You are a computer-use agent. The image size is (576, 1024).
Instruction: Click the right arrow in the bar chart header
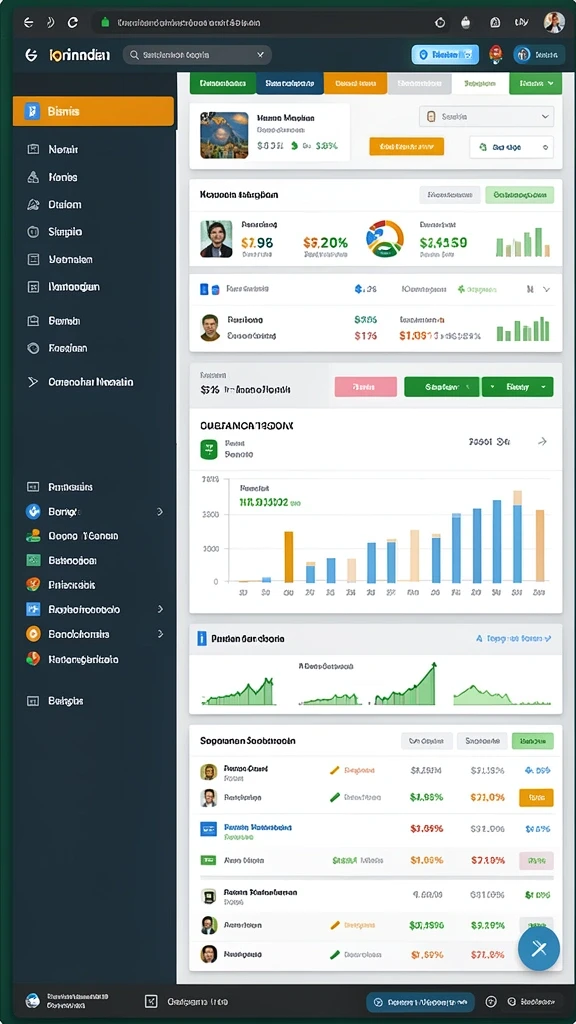click(542, 441)
